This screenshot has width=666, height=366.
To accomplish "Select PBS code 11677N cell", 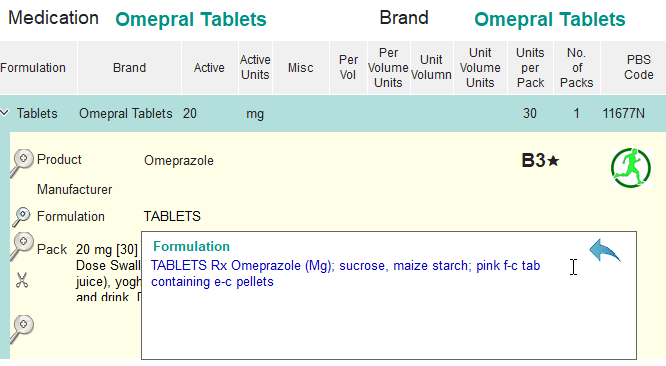I will point(624,113).
